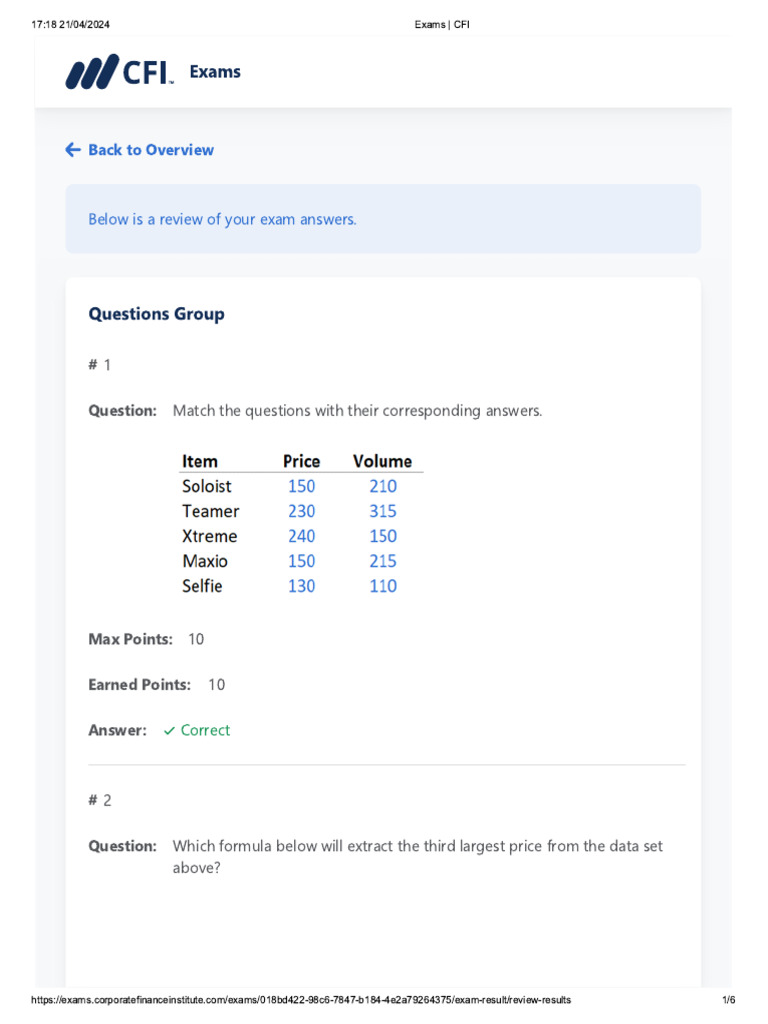Click the page title Exams | CFI

tap(441, 25)
